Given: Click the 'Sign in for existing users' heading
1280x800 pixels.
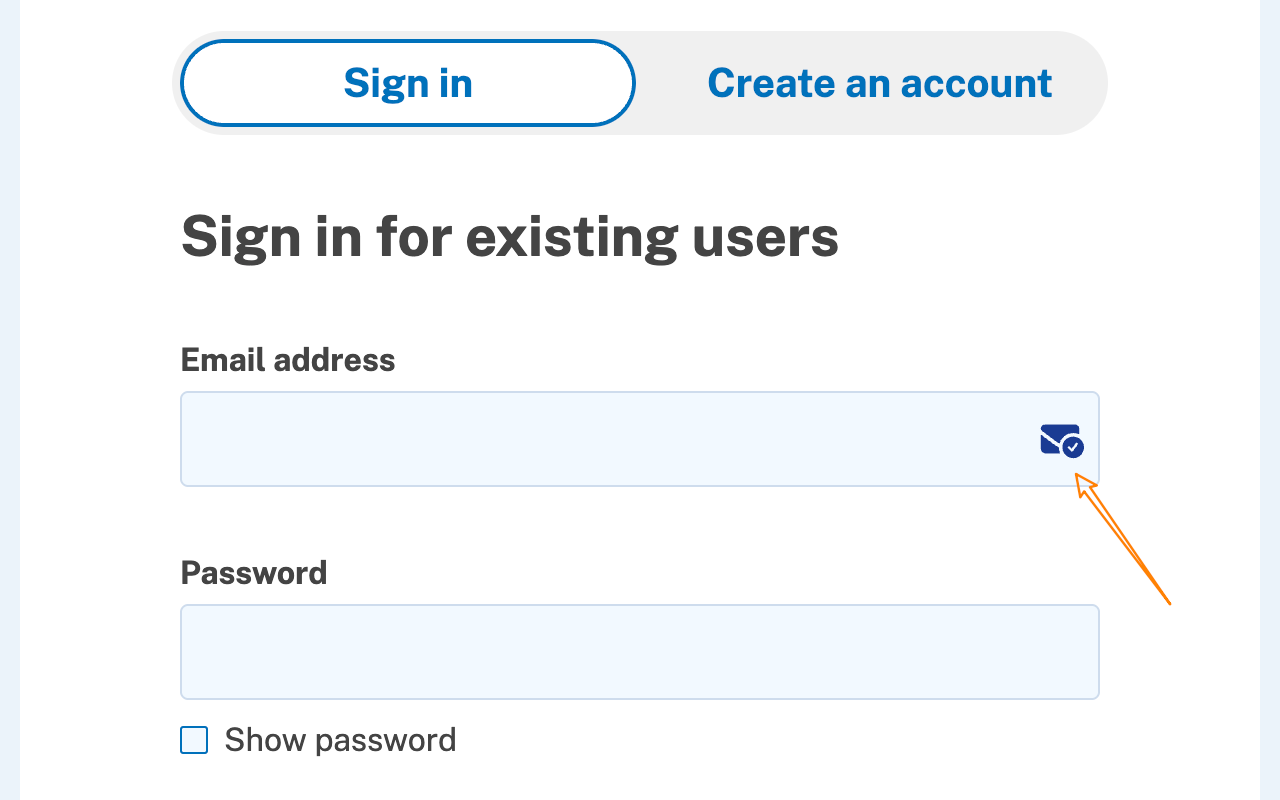Looking at the screenshot, I should point(509,237).
